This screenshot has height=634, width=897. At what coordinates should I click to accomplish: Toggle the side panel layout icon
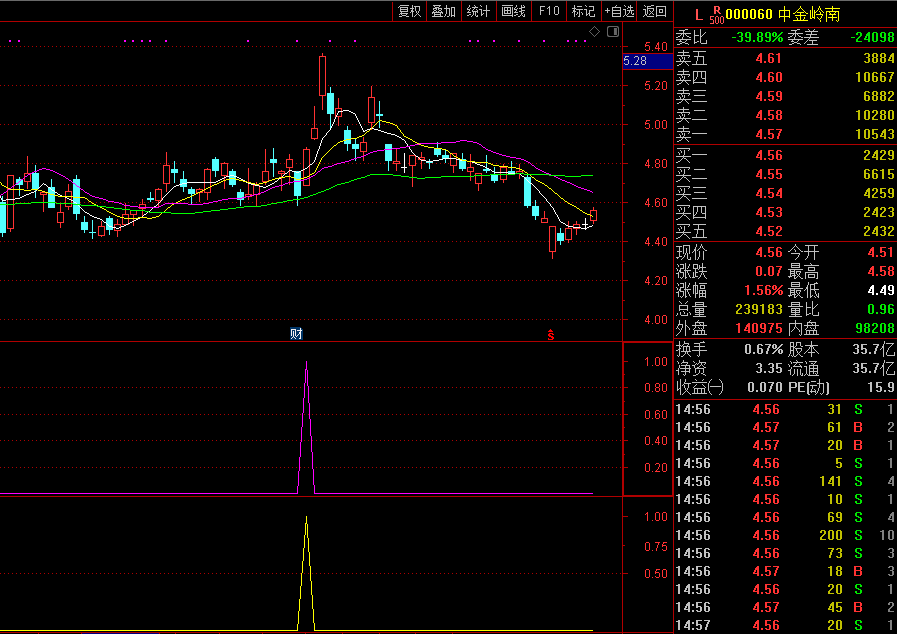point(613,32)
